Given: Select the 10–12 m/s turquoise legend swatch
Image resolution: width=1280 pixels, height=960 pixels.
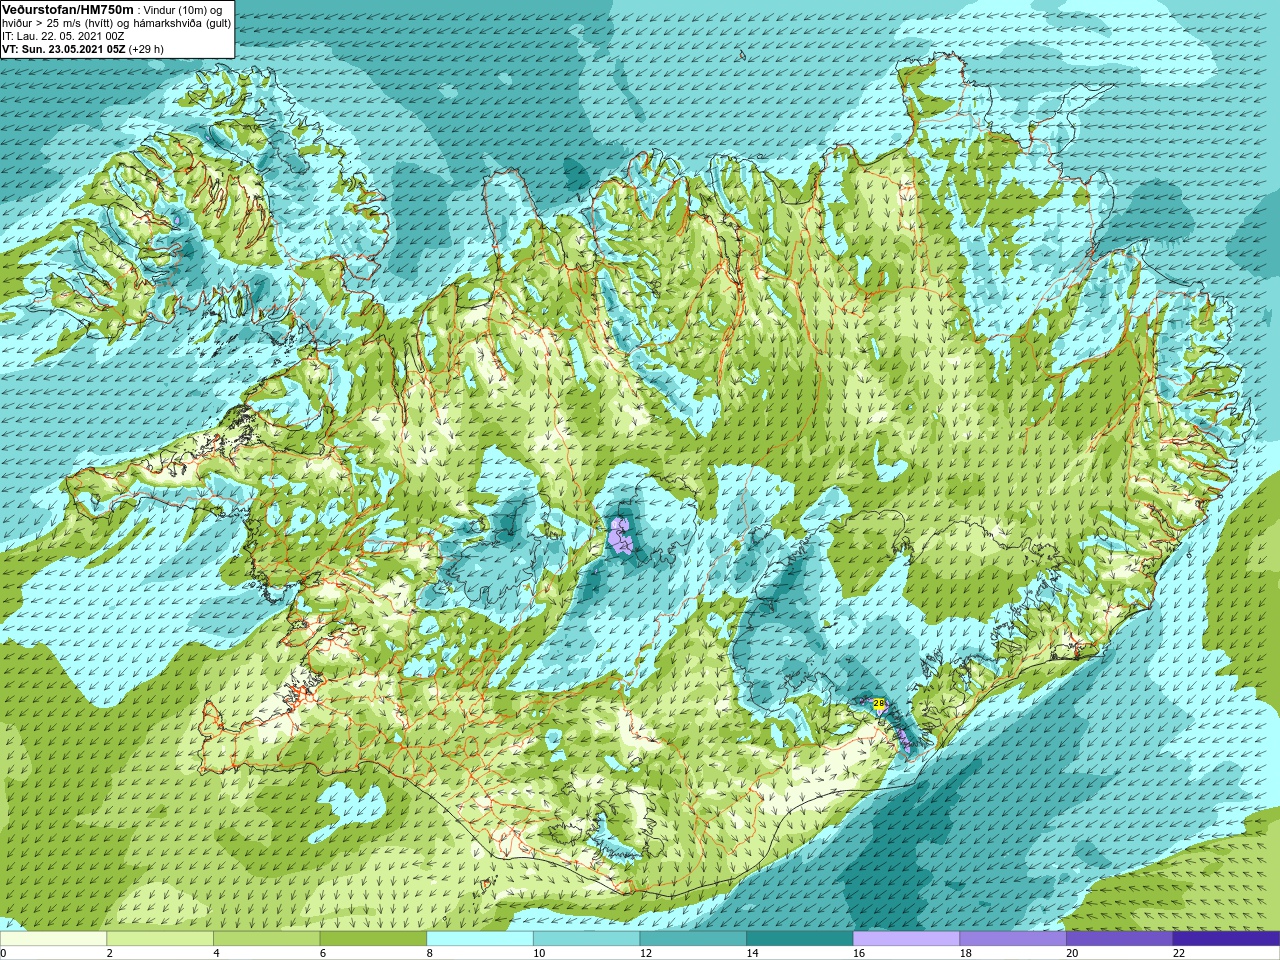Looking at the screenshot, I should coord(586,938).
